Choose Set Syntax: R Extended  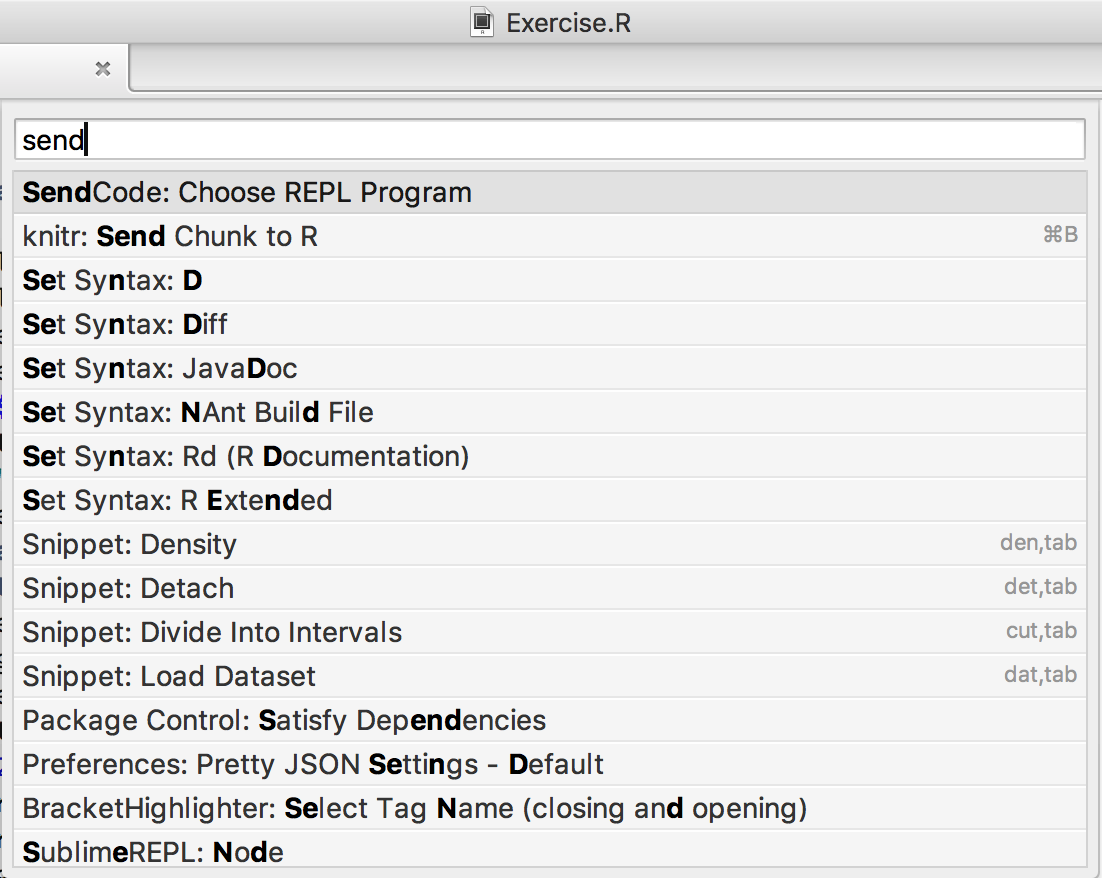pyautogui.click(x=550, y=500)
